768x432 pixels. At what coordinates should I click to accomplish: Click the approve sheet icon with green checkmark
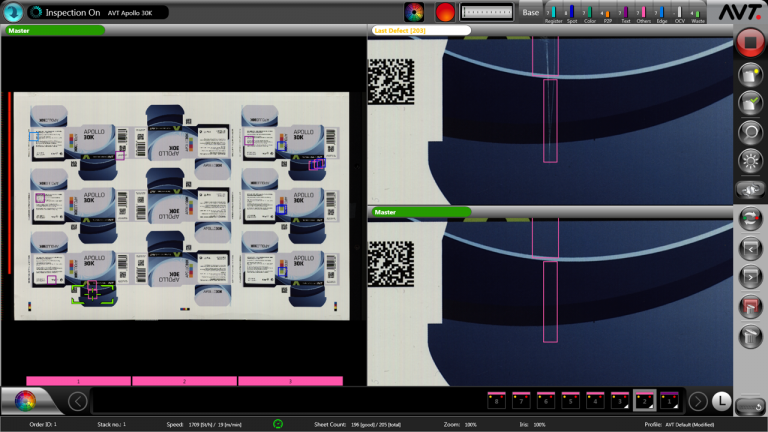tap(750, 103)
